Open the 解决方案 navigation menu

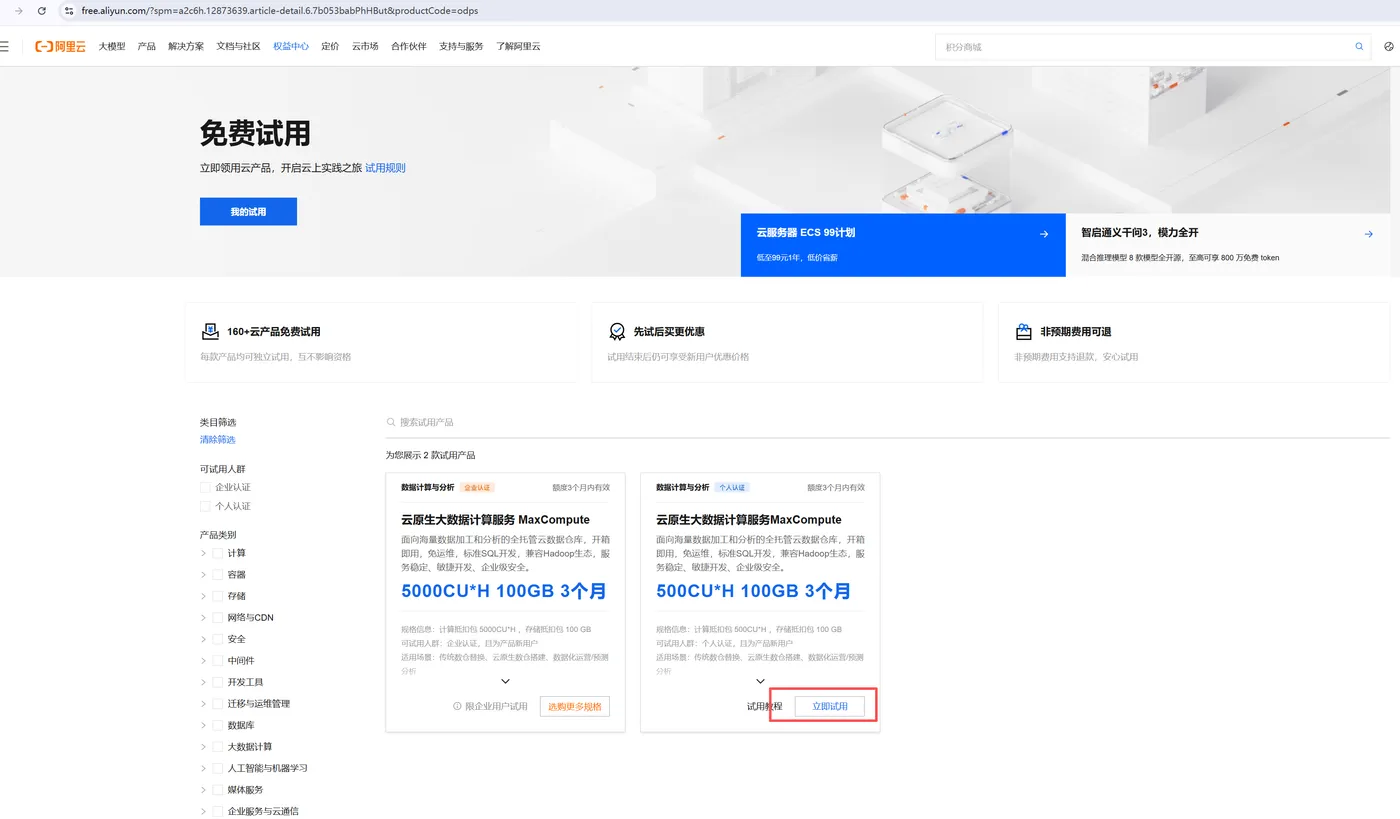pos(186,46)
